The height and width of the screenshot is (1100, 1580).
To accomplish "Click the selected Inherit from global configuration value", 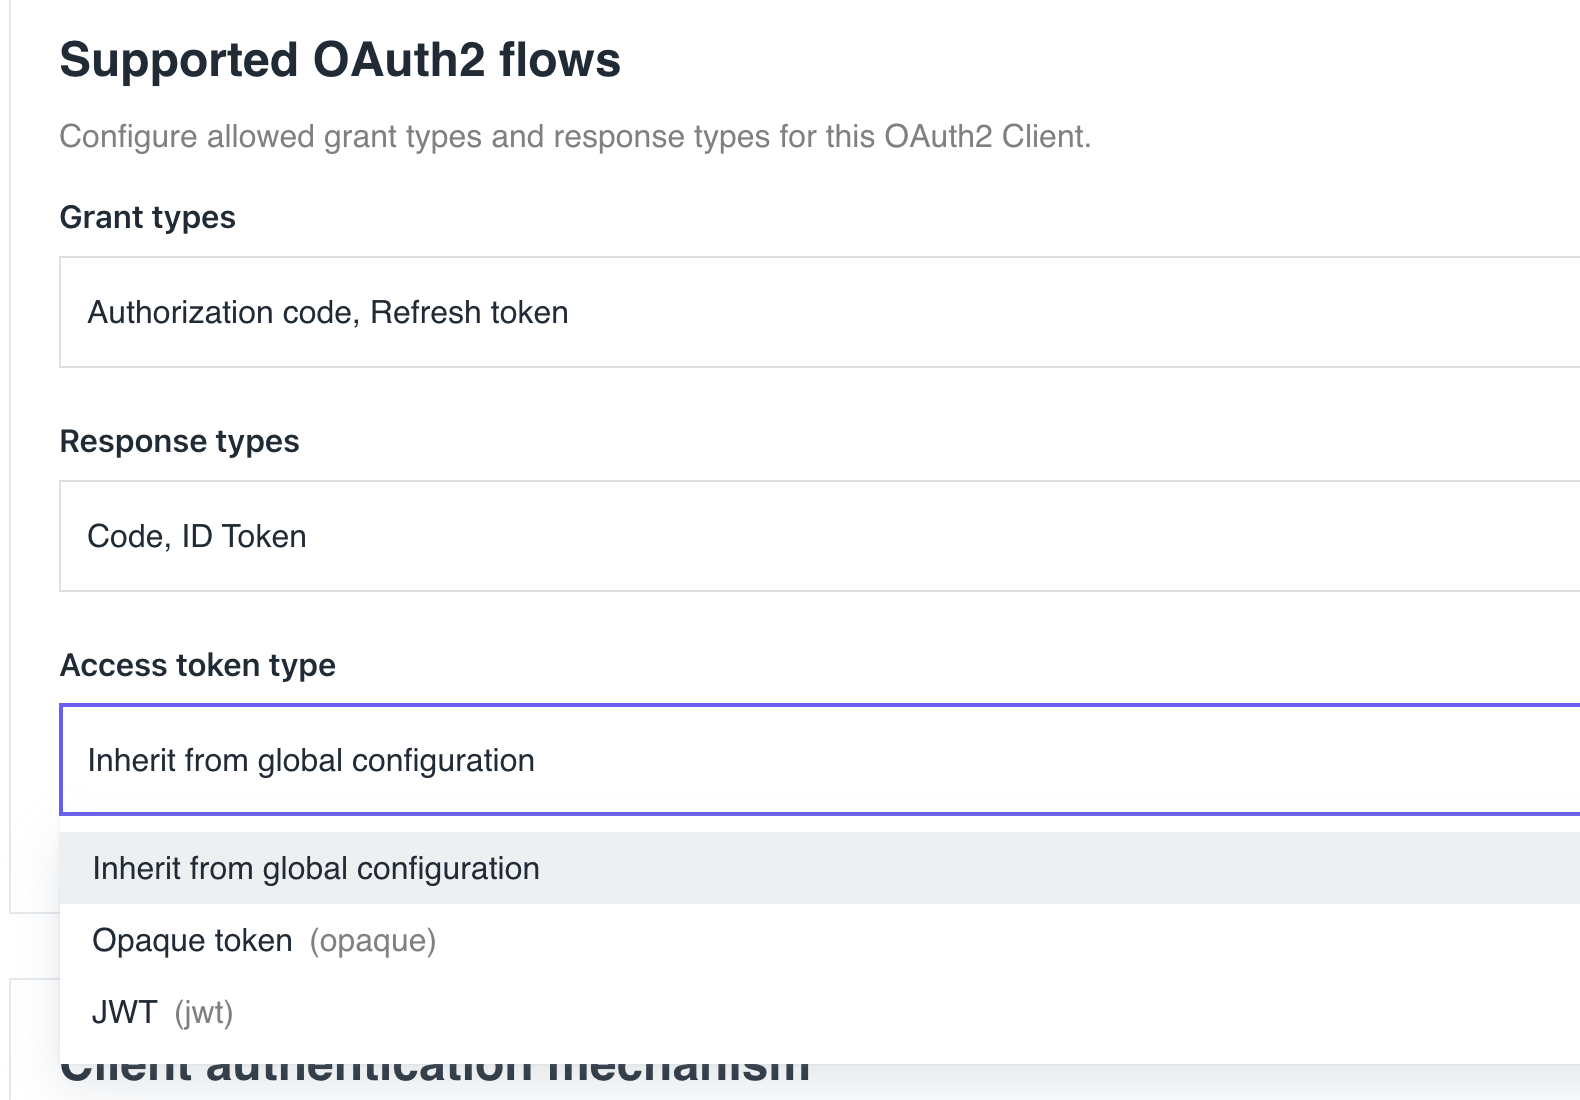I will pyautogui.click(x=311, y=761).
